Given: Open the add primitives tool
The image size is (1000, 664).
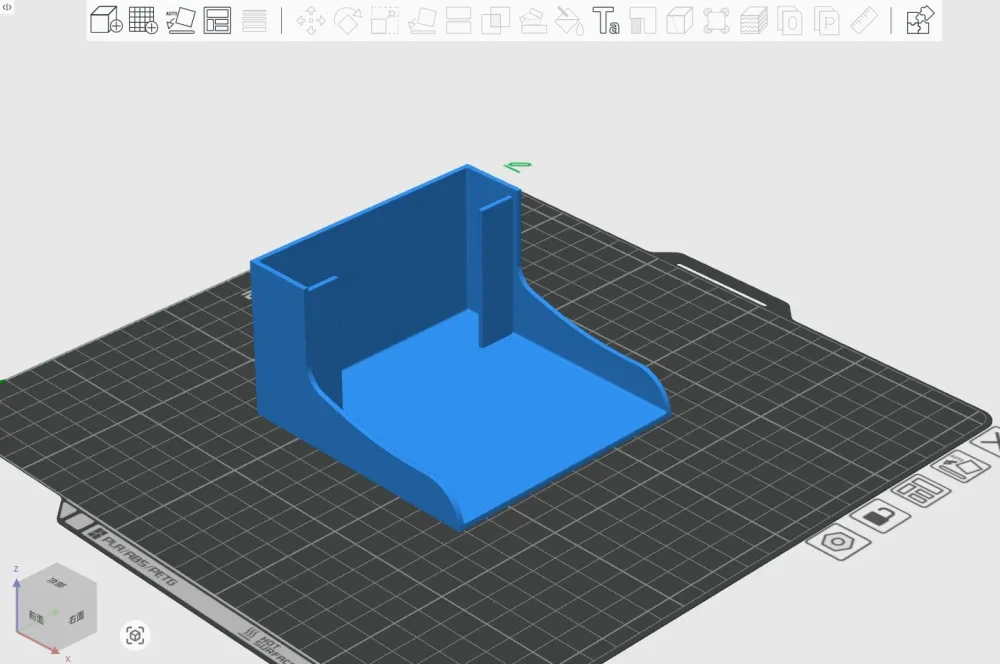Looking at the screenshot, I should [x=142, y=19].
